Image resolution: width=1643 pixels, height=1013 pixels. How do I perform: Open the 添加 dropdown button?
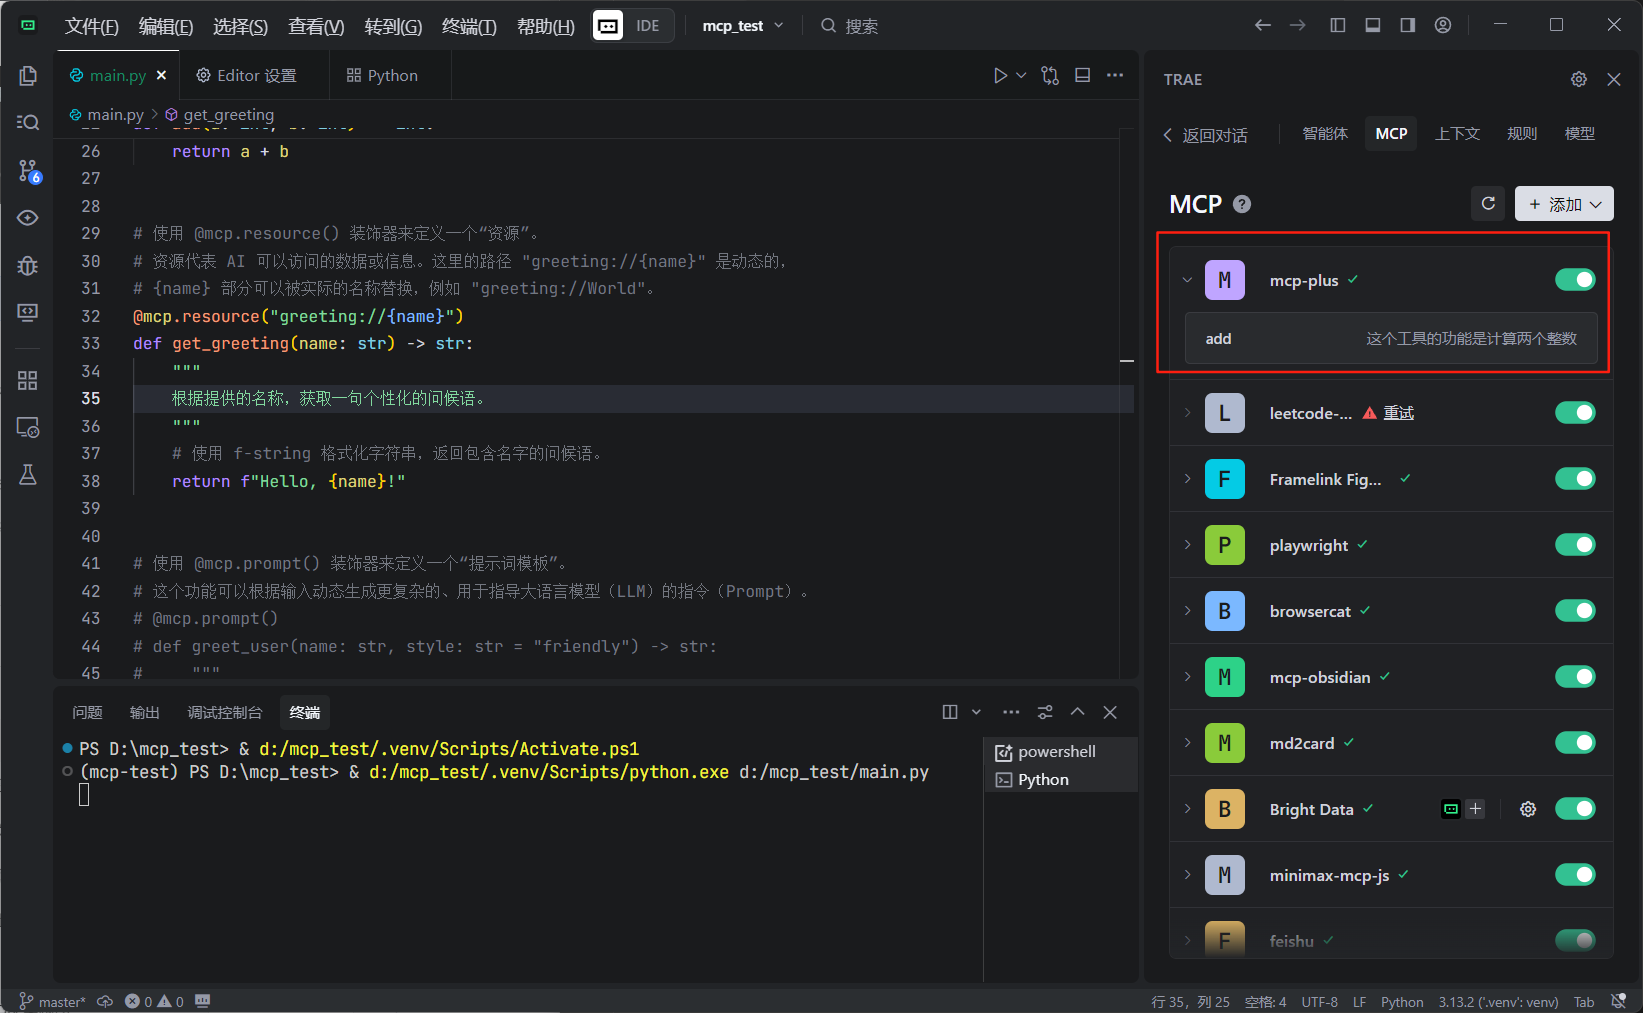pyautogui.click(x=1564, y=204)
